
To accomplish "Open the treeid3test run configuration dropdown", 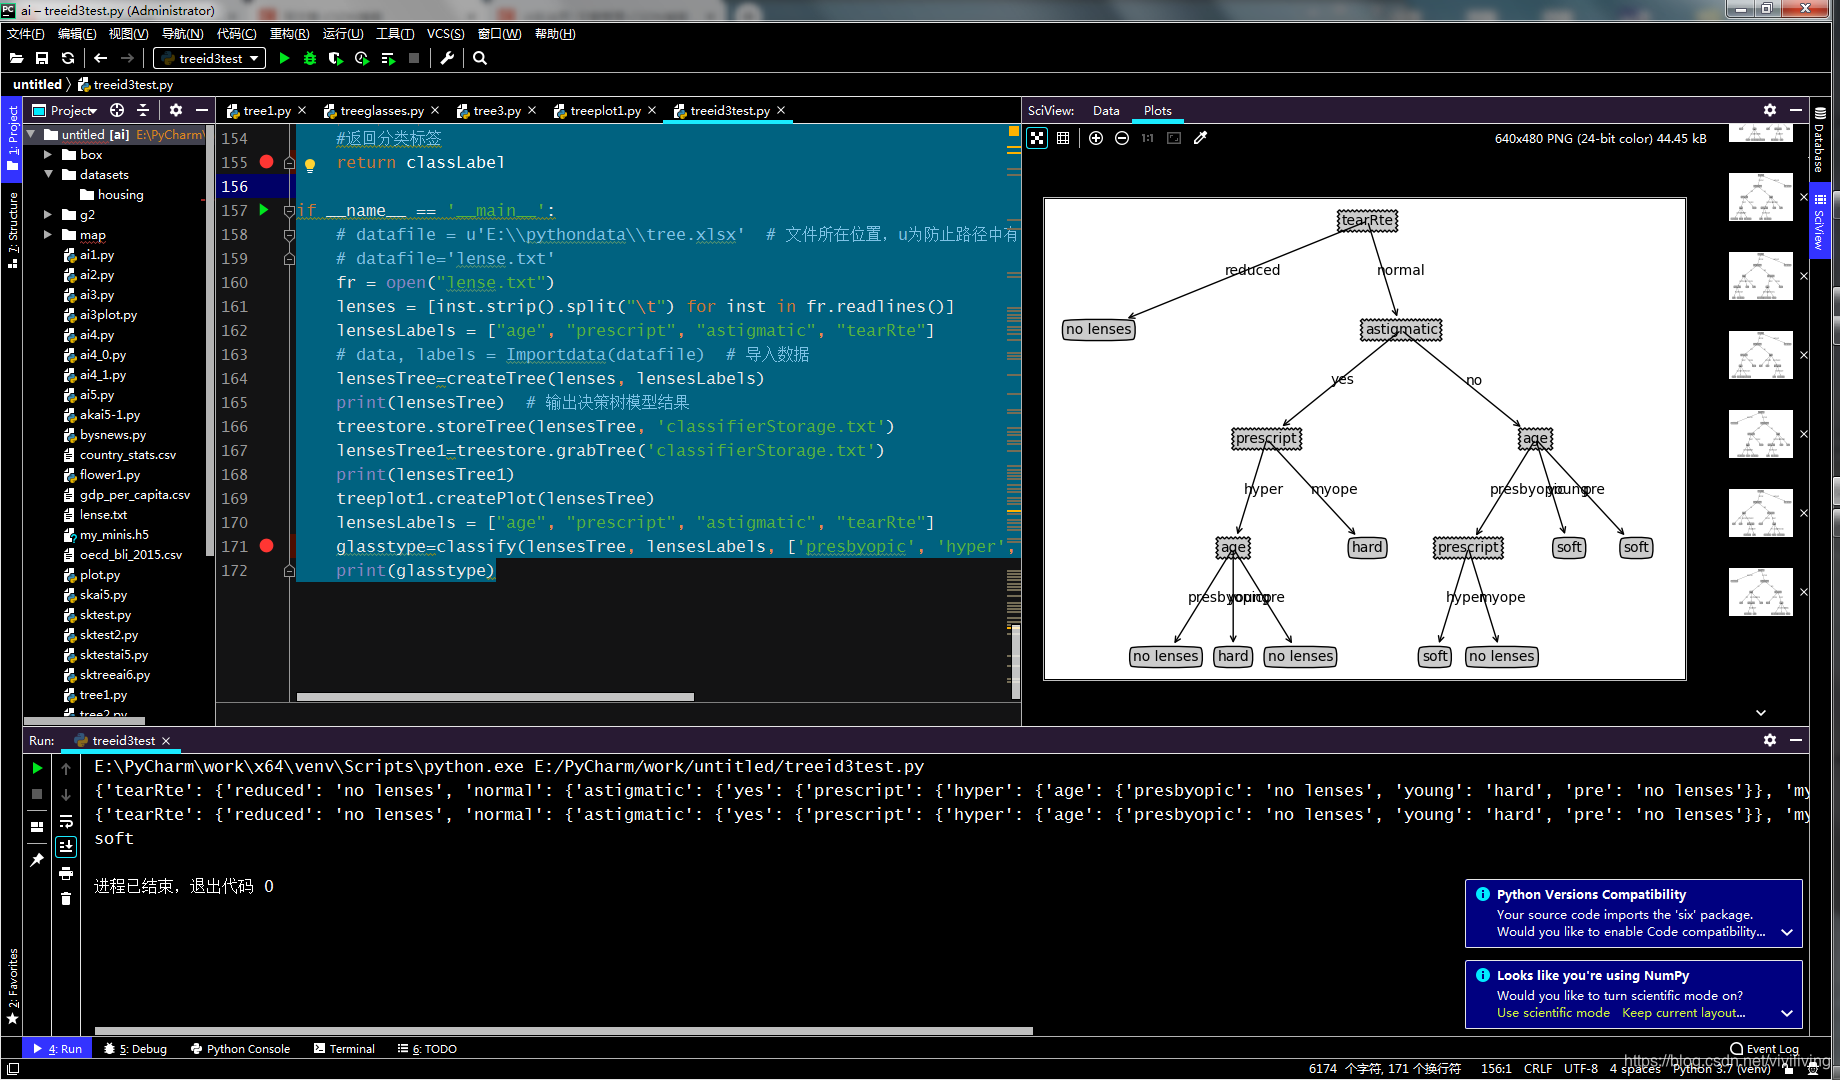I will (x=210, y=58).
